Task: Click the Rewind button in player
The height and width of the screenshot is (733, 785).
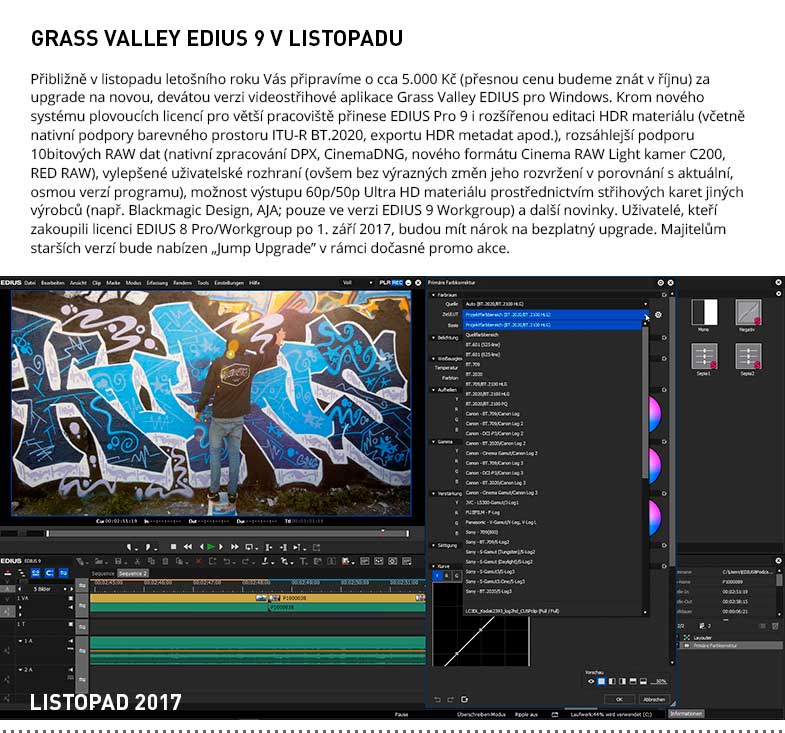Action: click(x=188, y=547)
